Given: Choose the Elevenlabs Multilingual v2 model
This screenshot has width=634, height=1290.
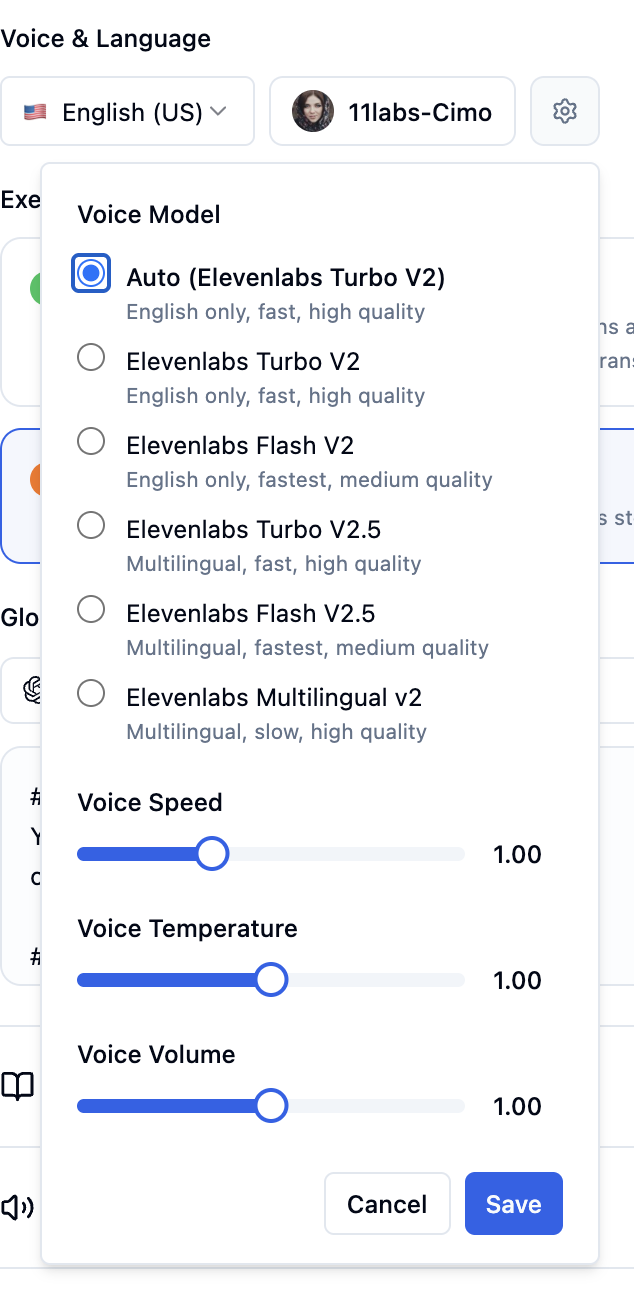Looking at the screenshot, I should [91, 692].
